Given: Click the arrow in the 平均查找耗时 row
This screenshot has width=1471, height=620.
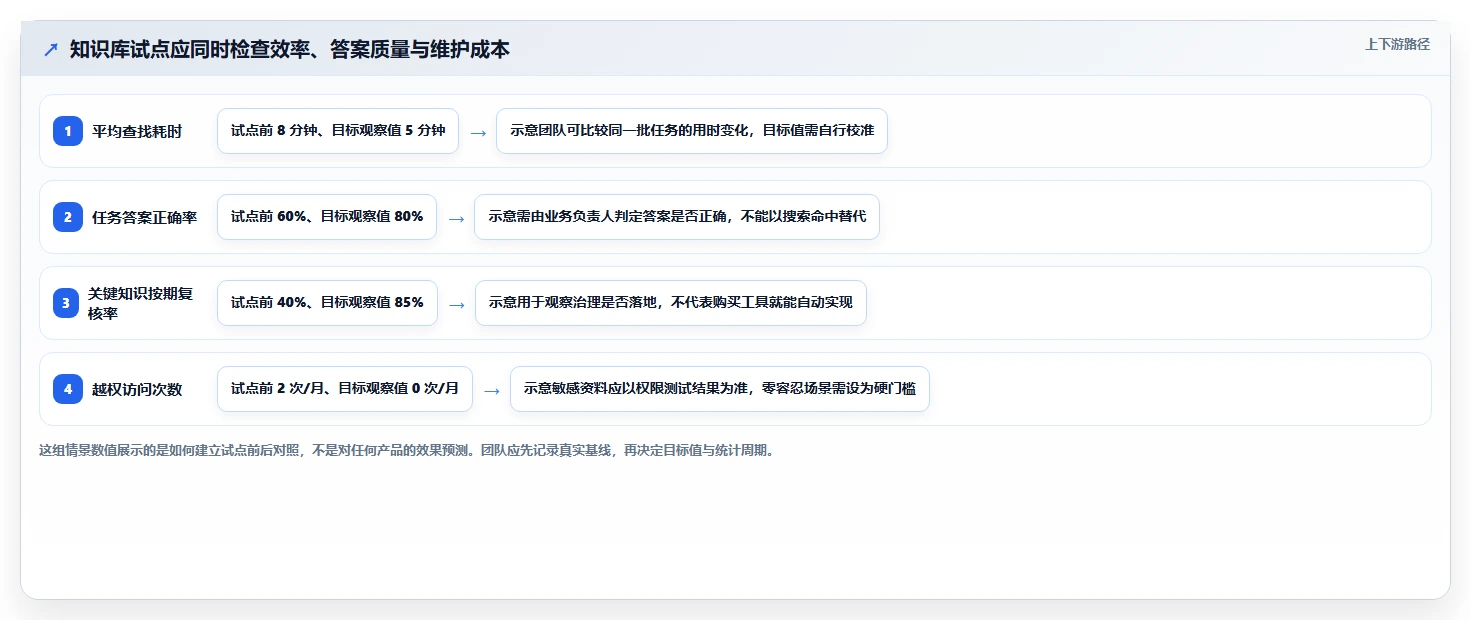Looking at the screenshot, I should (478, 132).
